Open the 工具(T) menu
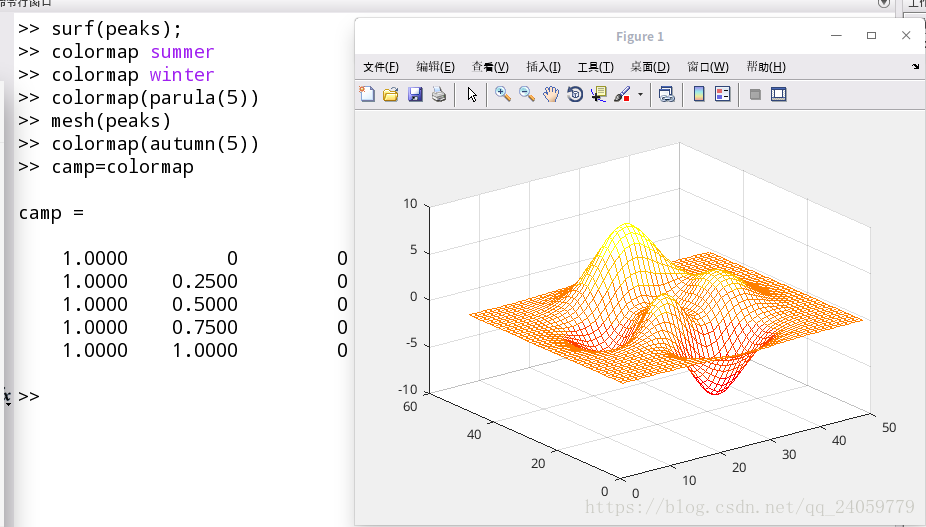This screenshot has height=527, width=926. click(x=595, y=67)
